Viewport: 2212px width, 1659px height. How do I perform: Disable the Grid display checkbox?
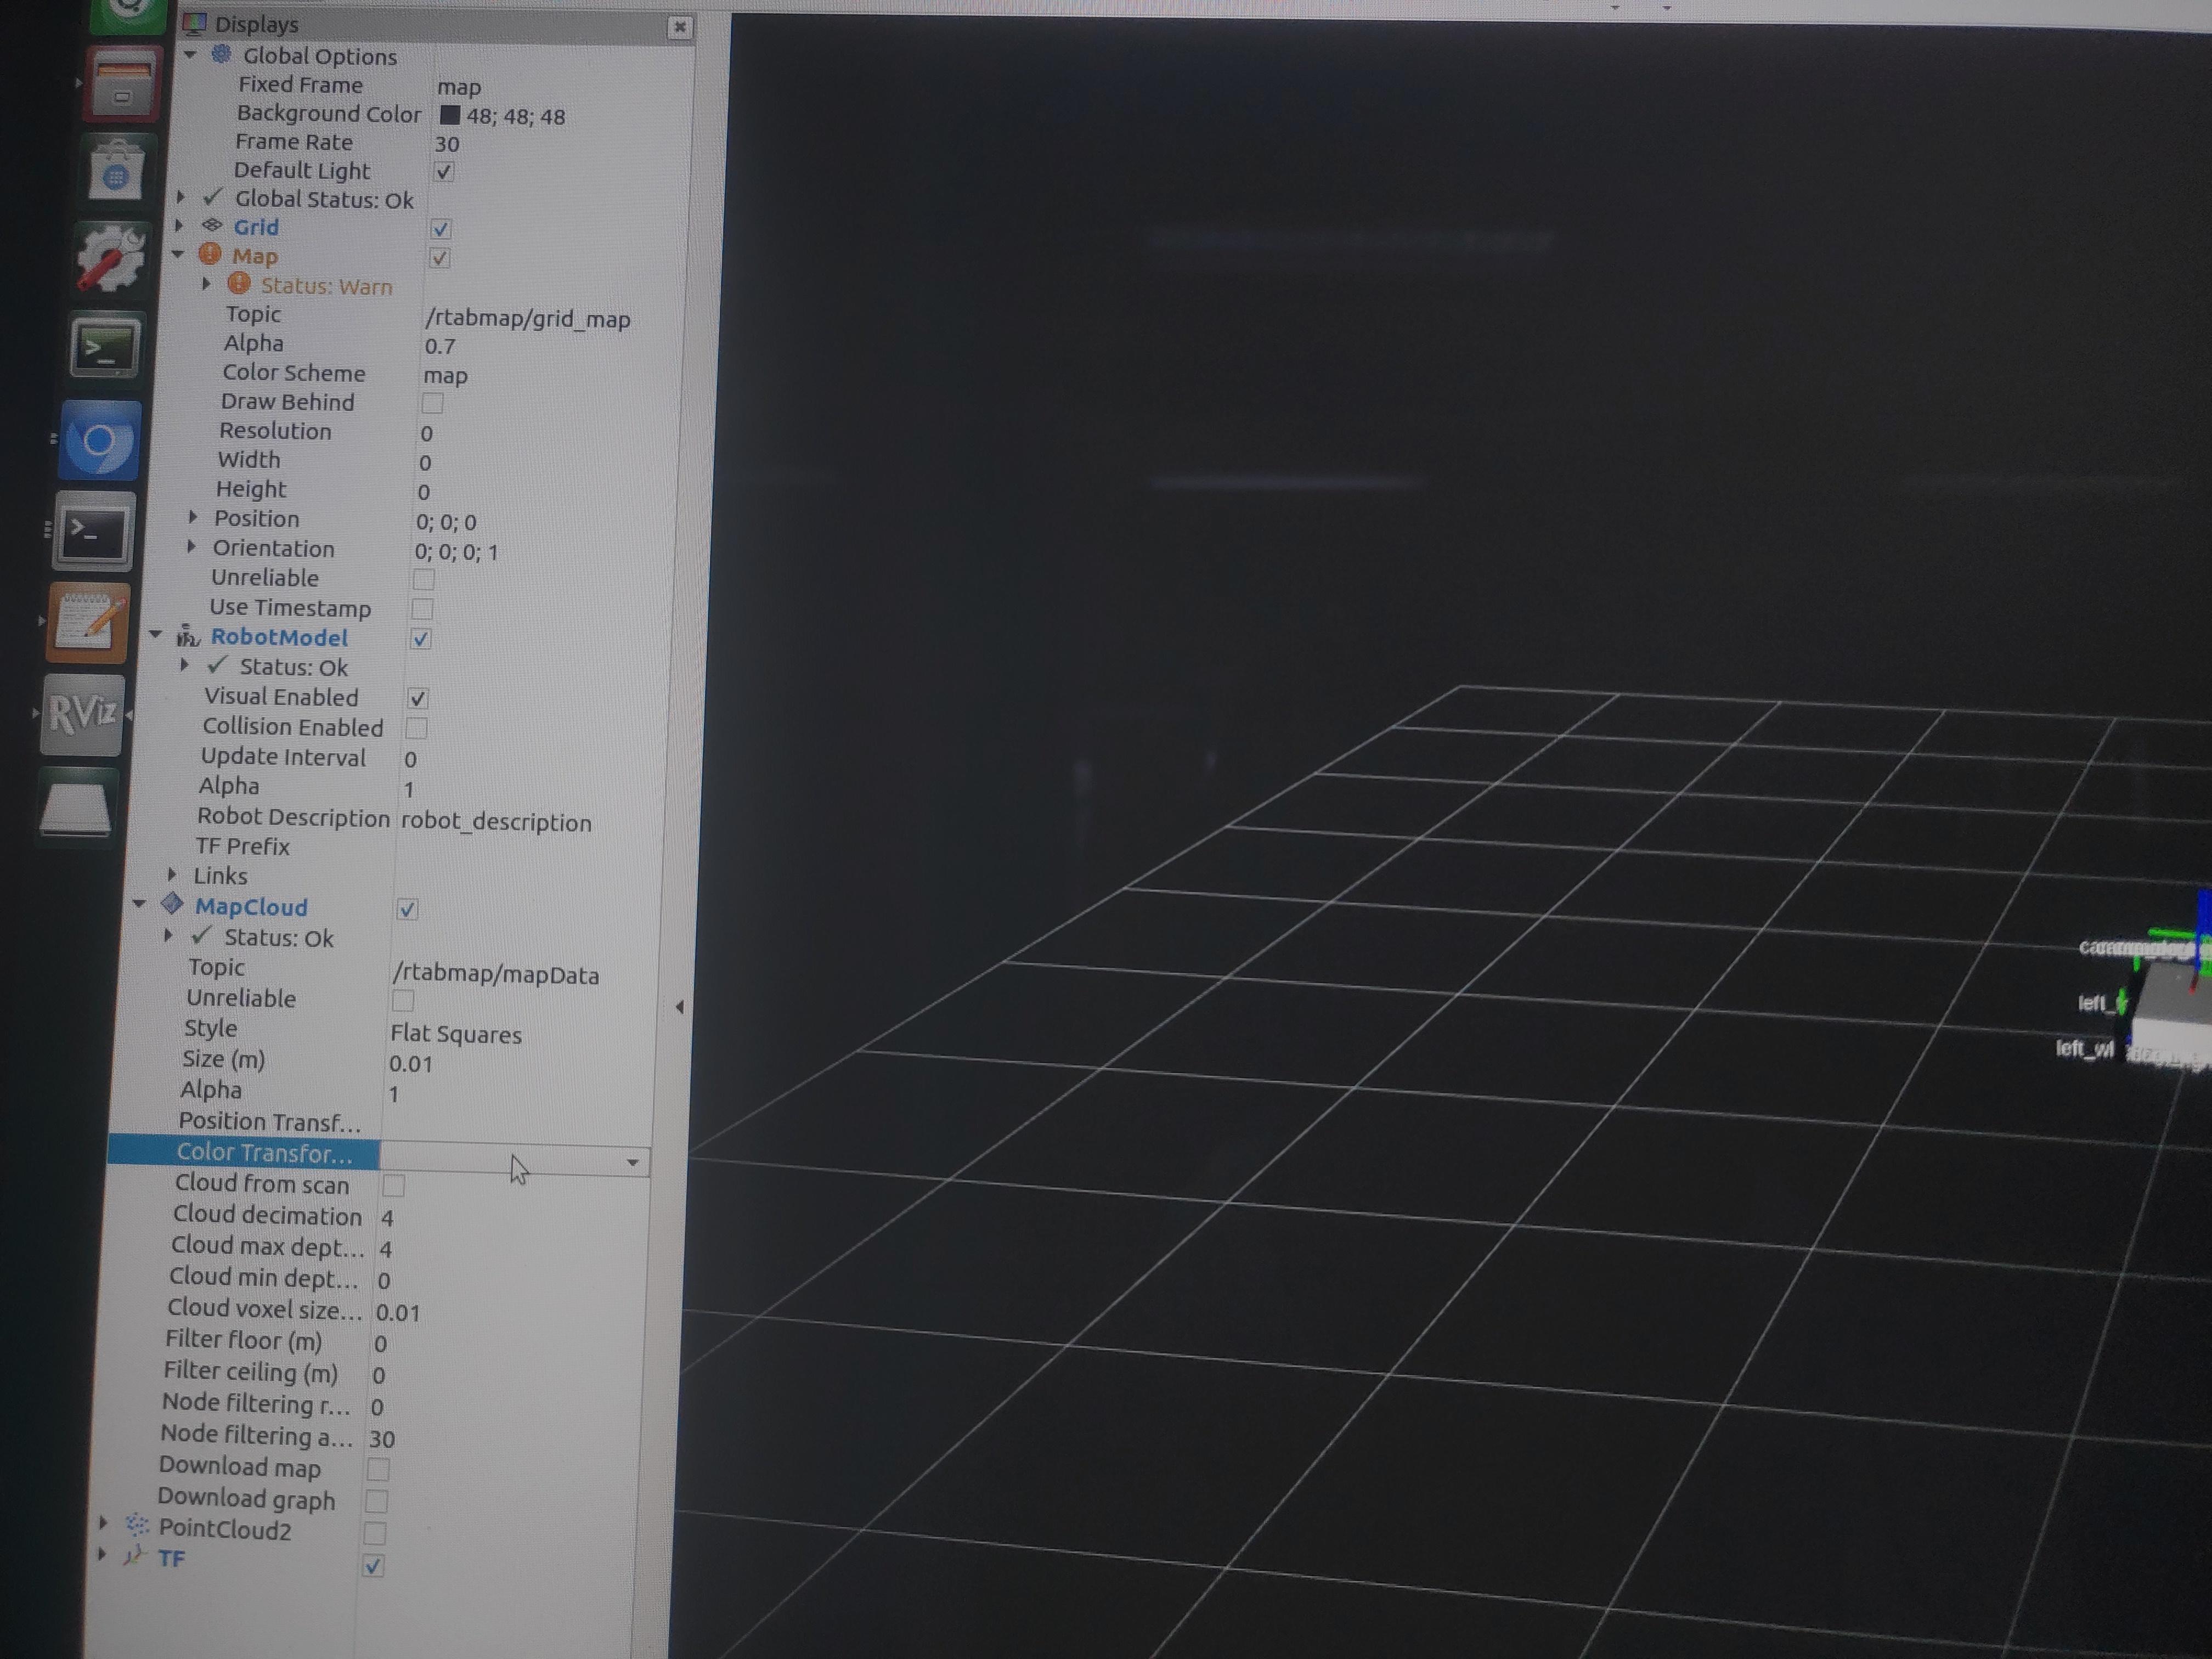(440, 229)
